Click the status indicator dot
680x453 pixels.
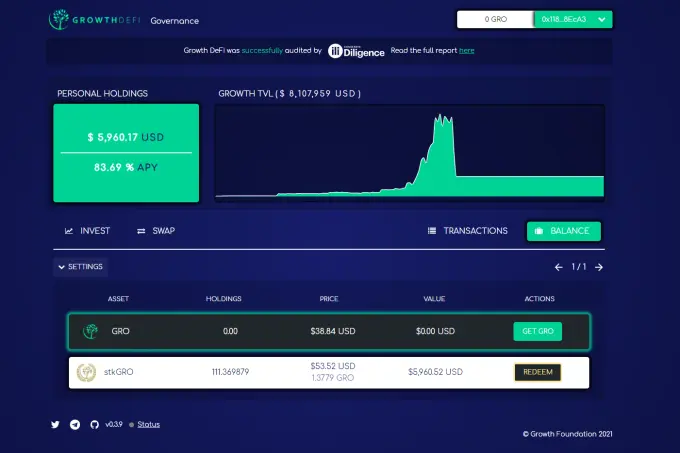pyautogui.click(x=131, y=425)
